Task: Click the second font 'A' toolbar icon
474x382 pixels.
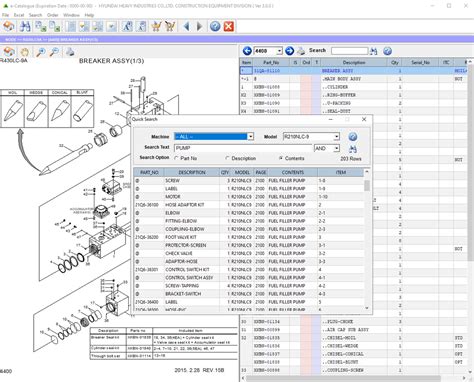Action: coord(141,26)
